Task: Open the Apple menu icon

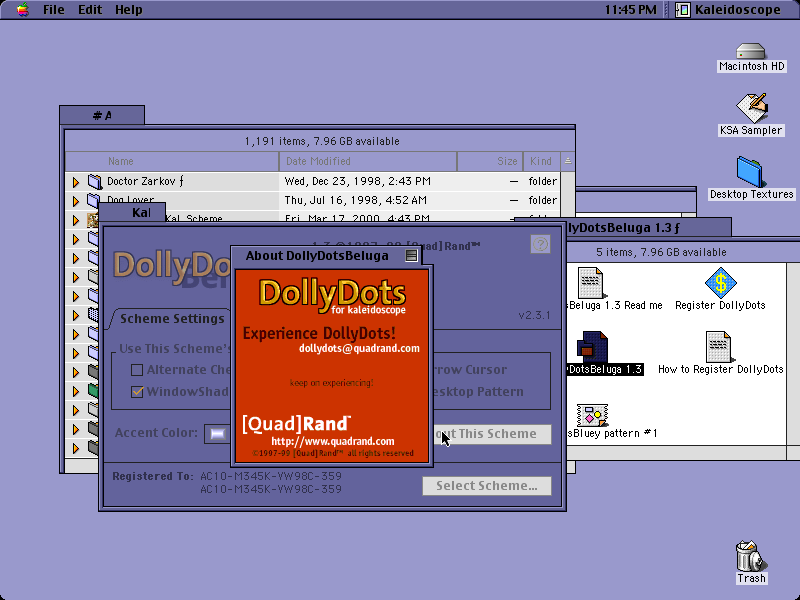Action: click(x=22, y=10)
